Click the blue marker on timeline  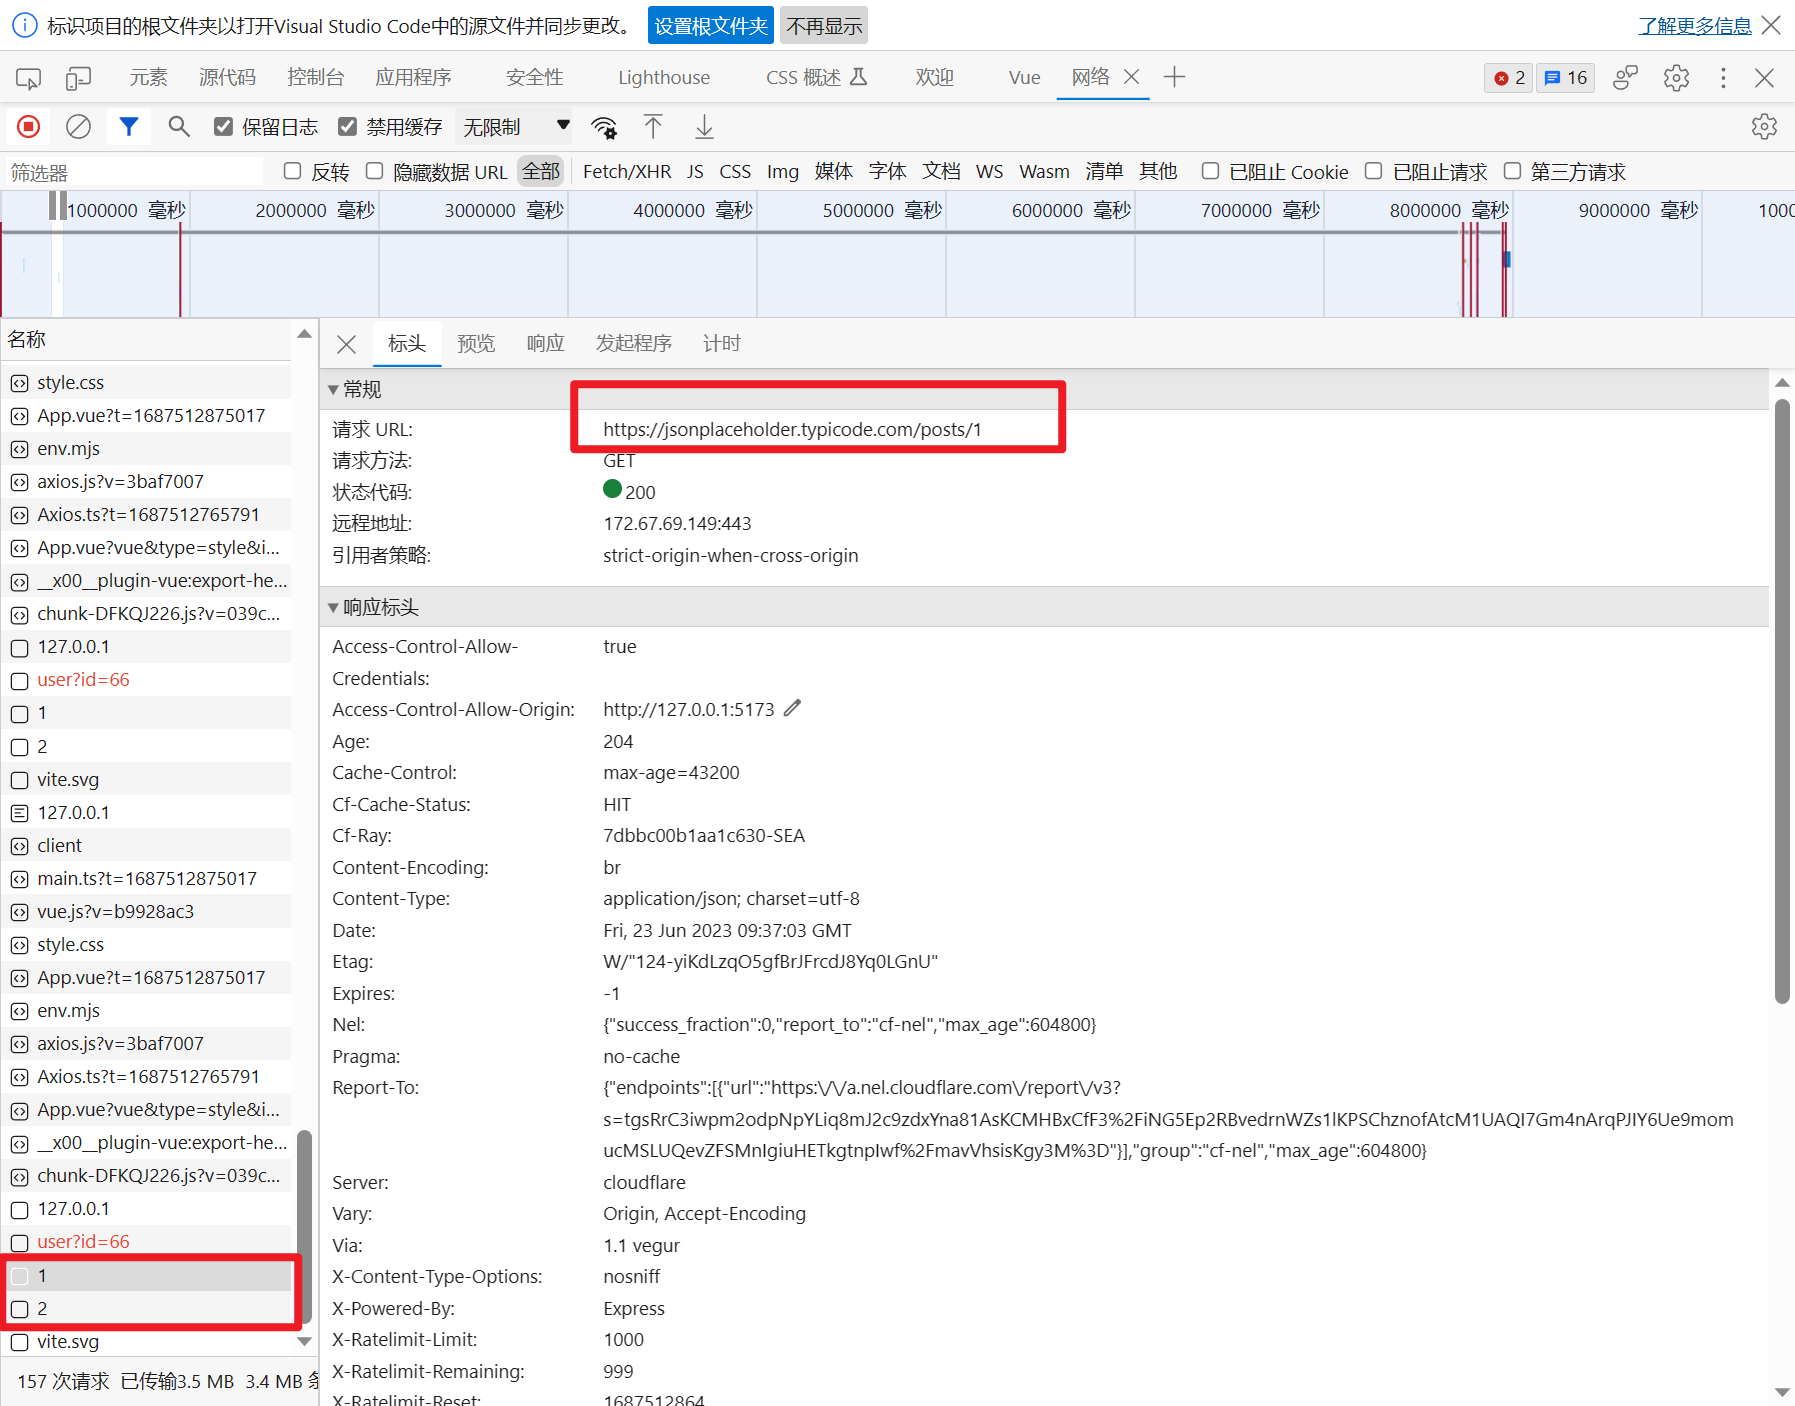(1507, 260)
